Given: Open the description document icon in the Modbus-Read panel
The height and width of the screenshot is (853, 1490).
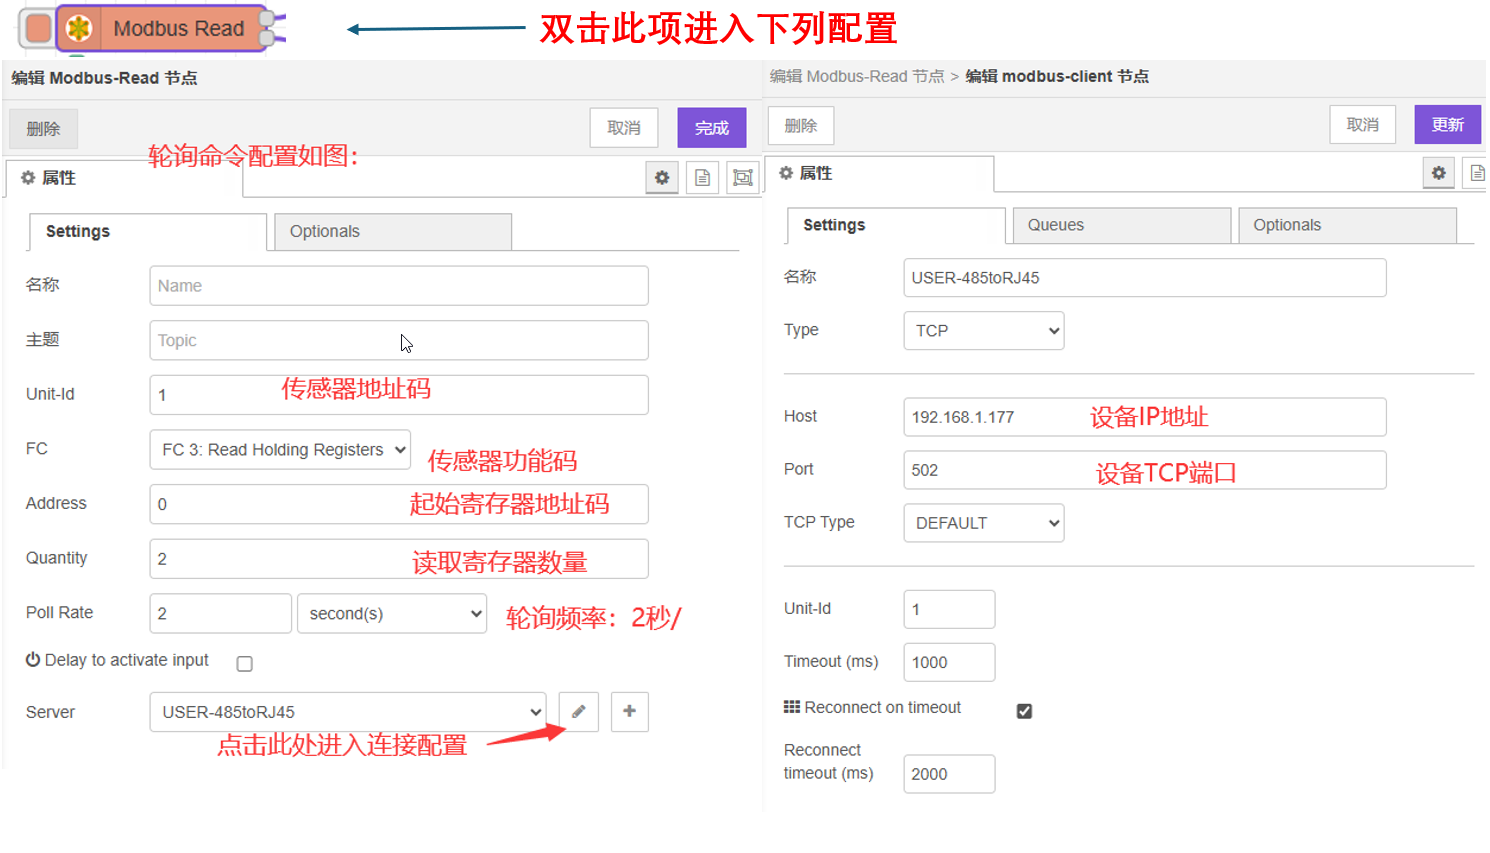Looking at the screenshot, I should click(x=703, y=178).
